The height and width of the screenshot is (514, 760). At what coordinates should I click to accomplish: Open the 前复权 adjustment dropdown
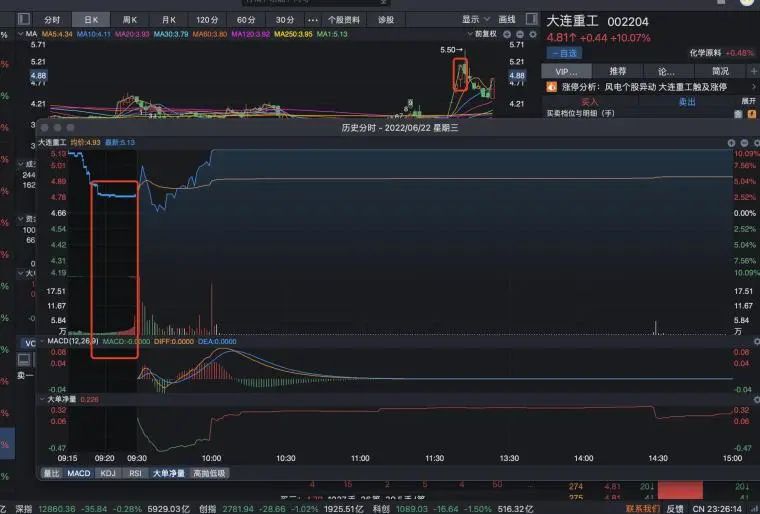tap(482, 34)
